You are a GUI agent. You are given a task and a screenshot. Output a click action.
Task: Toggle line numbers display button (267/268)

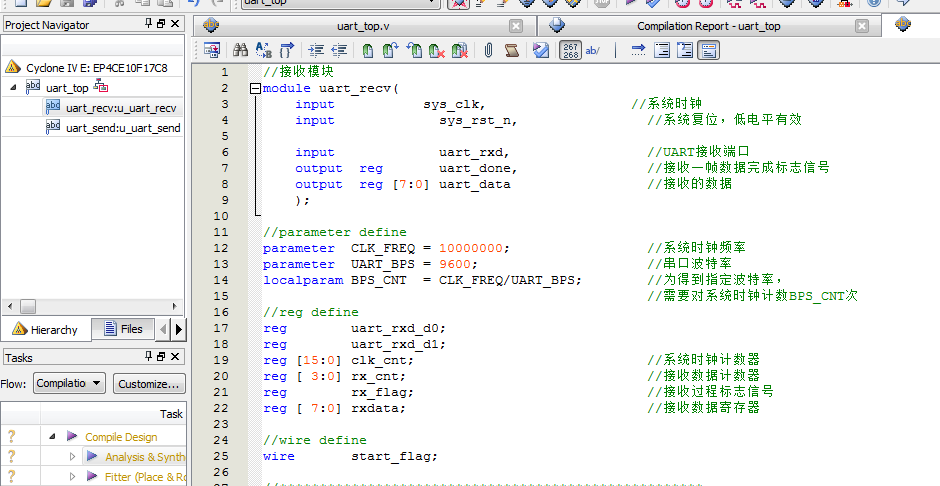[570, 49]
